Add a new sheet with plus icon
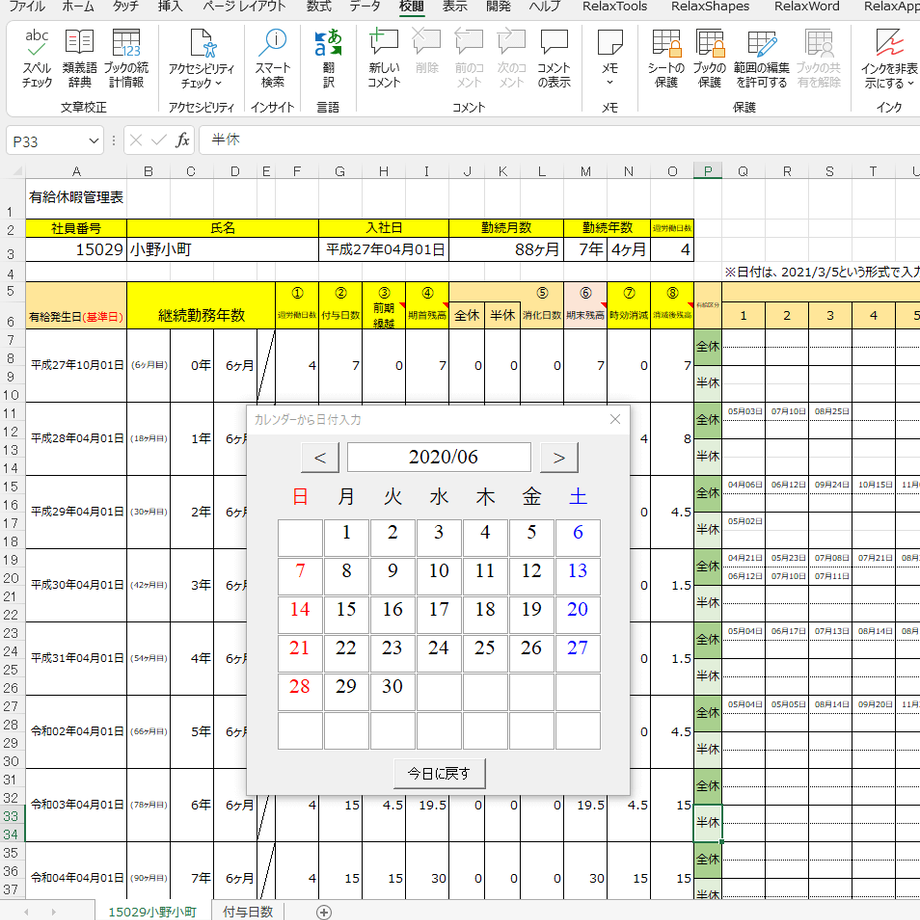Viewport: 920px width, 920px height. coord(323,912)
